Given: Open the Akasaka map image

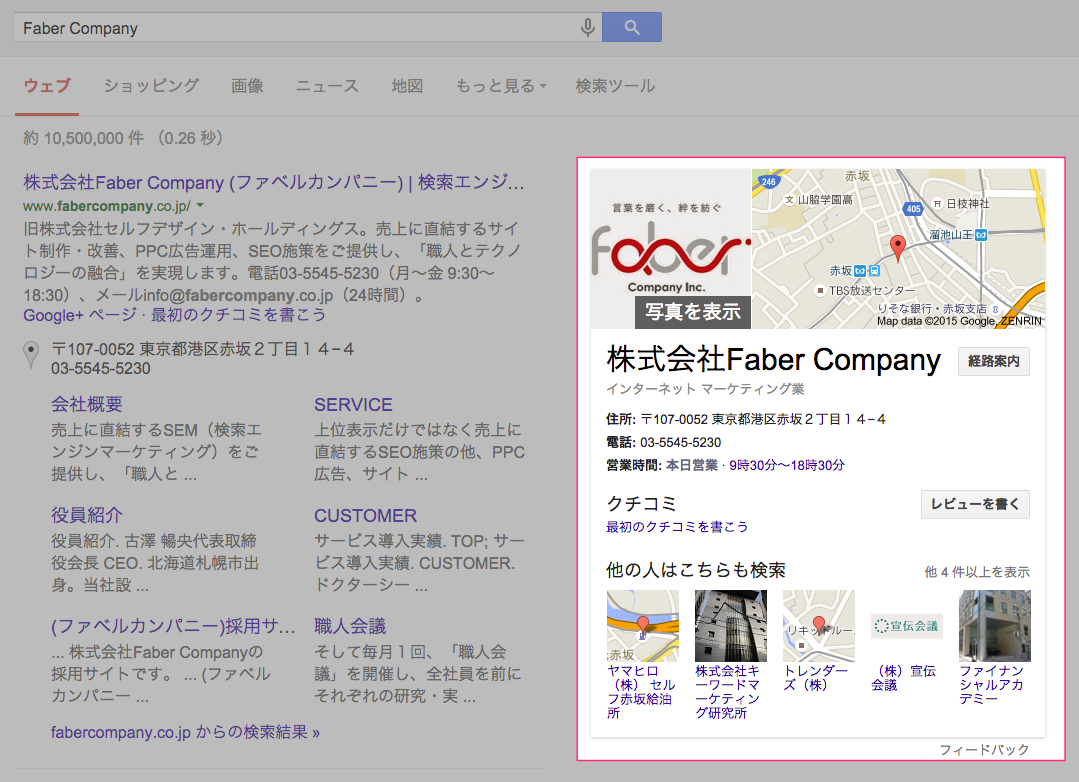Looking at the screenshot, I should [899, 249].
